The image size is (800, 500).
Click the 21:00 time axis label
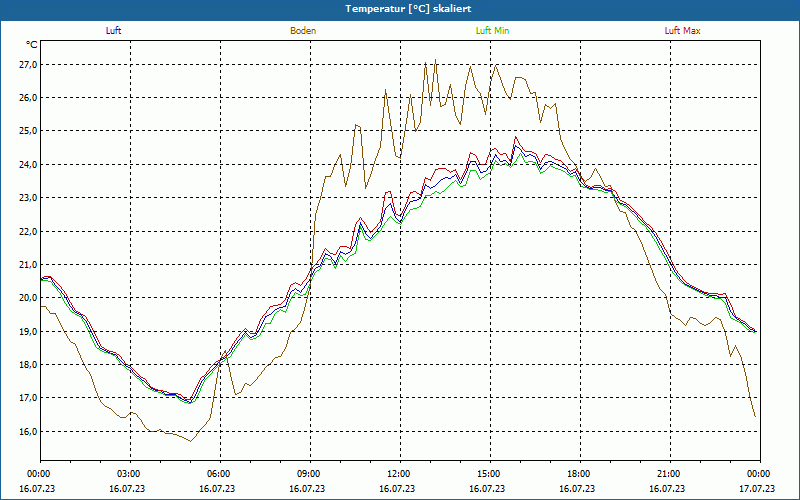click(670, 474)
